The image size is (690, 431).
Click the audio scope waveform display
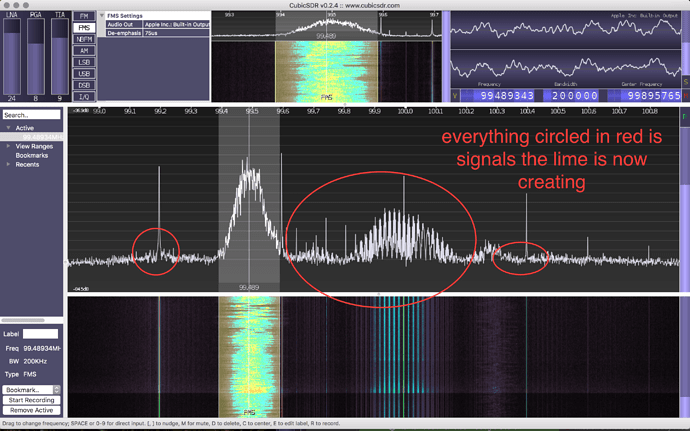566,50
